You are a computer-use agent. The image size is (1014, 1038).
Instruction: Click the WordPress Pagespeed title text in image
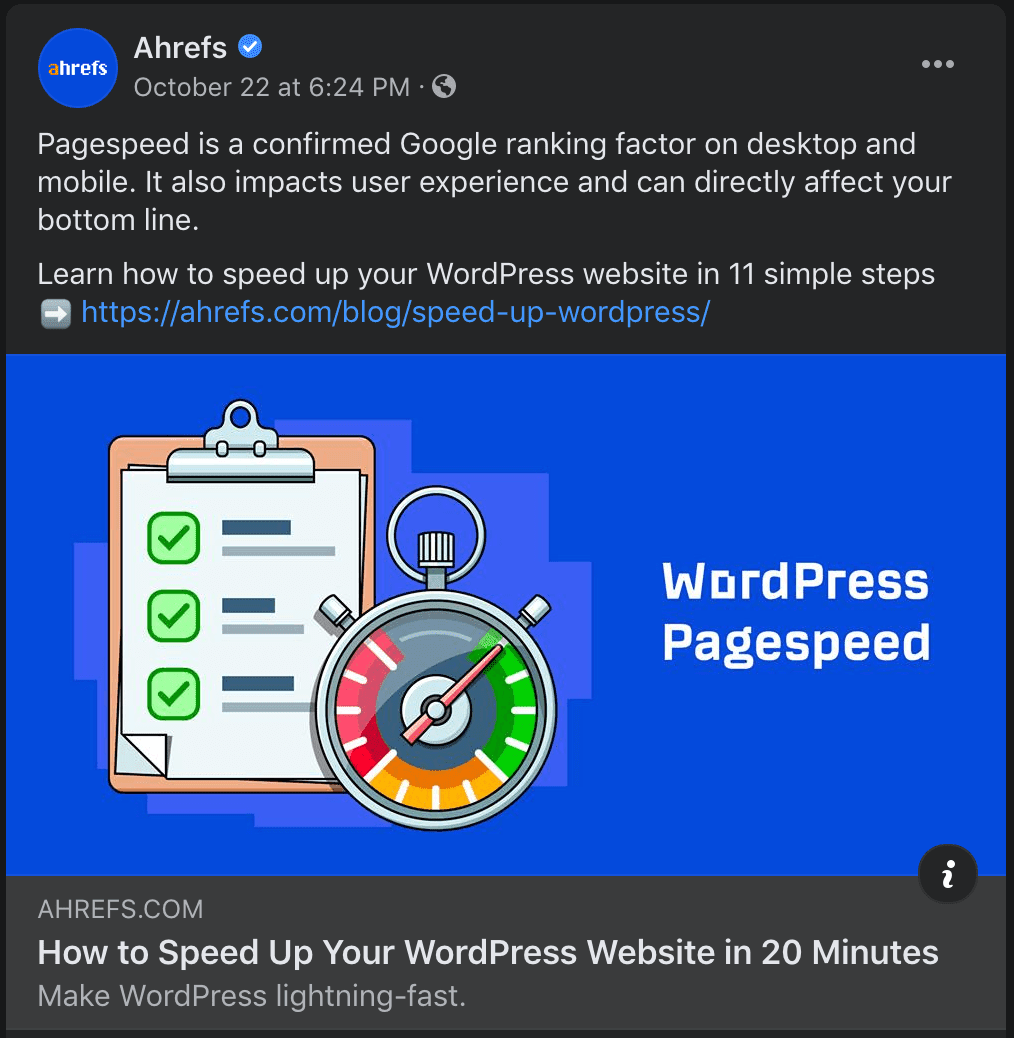coord(796,612)
